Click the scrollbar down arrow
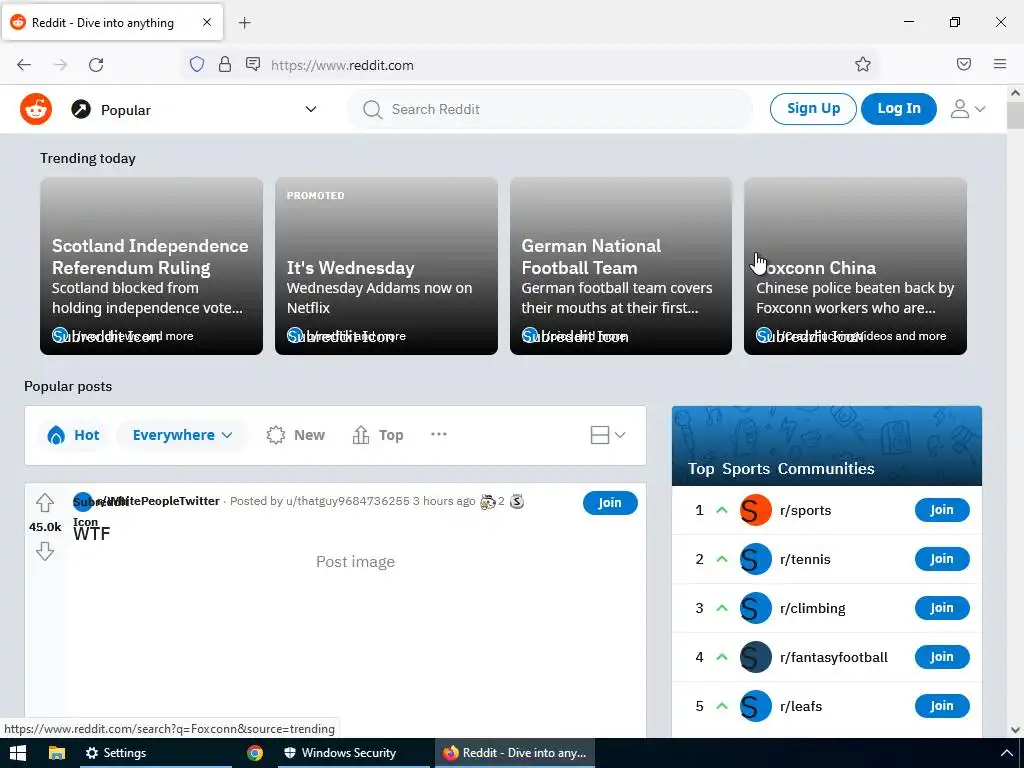The height and width of the screenshot is (768, 1024). click(1016, 730)
